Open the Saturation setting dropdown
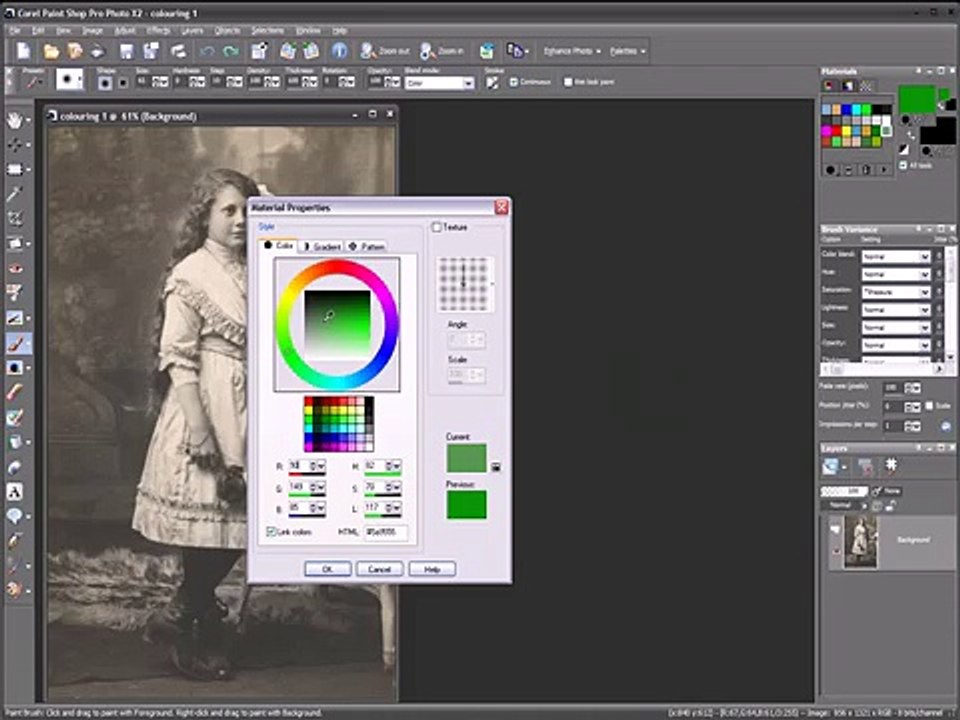 pos(896,292)
